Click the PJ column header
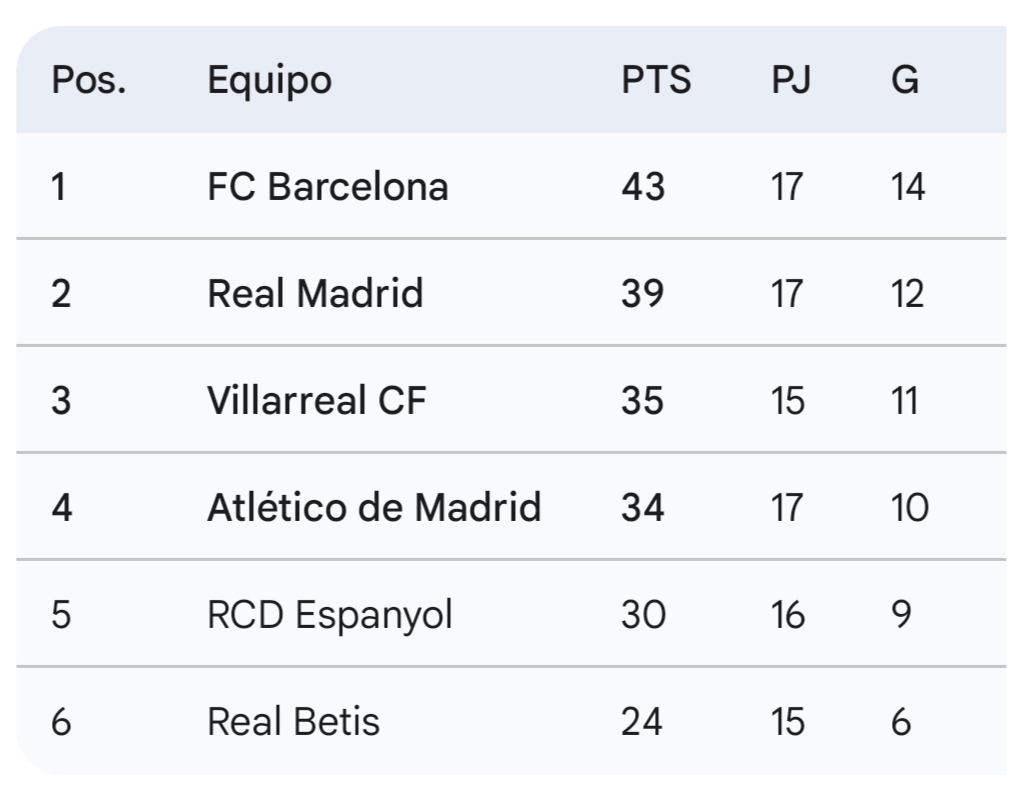The height and width of the screenshot is (804, 1034). pos(790,80)
